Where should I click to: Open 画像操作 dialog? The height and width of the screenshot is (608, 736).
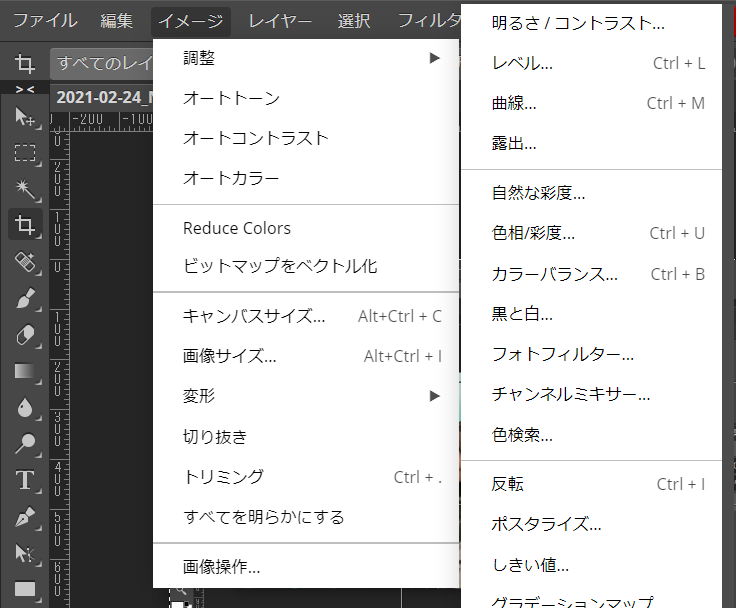point(306,567)
